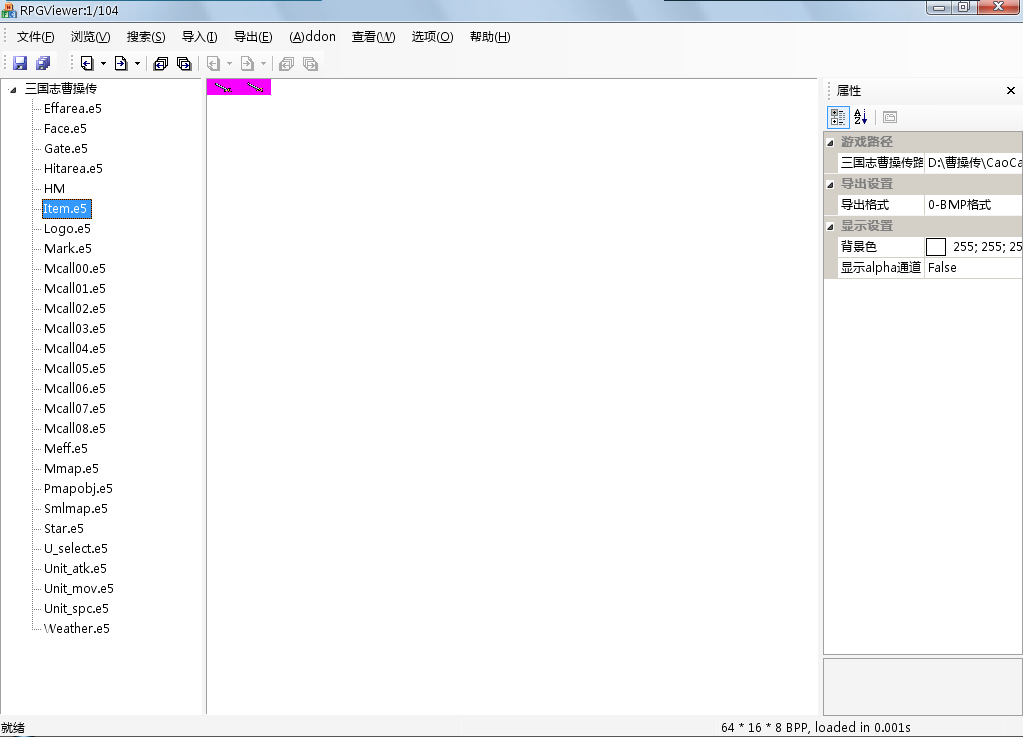Click the batch import stacked pages icon
Screen dimensions: 1023x737
pos(160,63)
